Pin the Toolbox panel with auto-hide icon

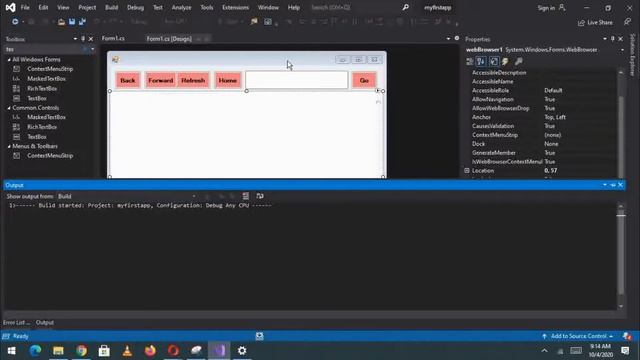pos(83,39)
